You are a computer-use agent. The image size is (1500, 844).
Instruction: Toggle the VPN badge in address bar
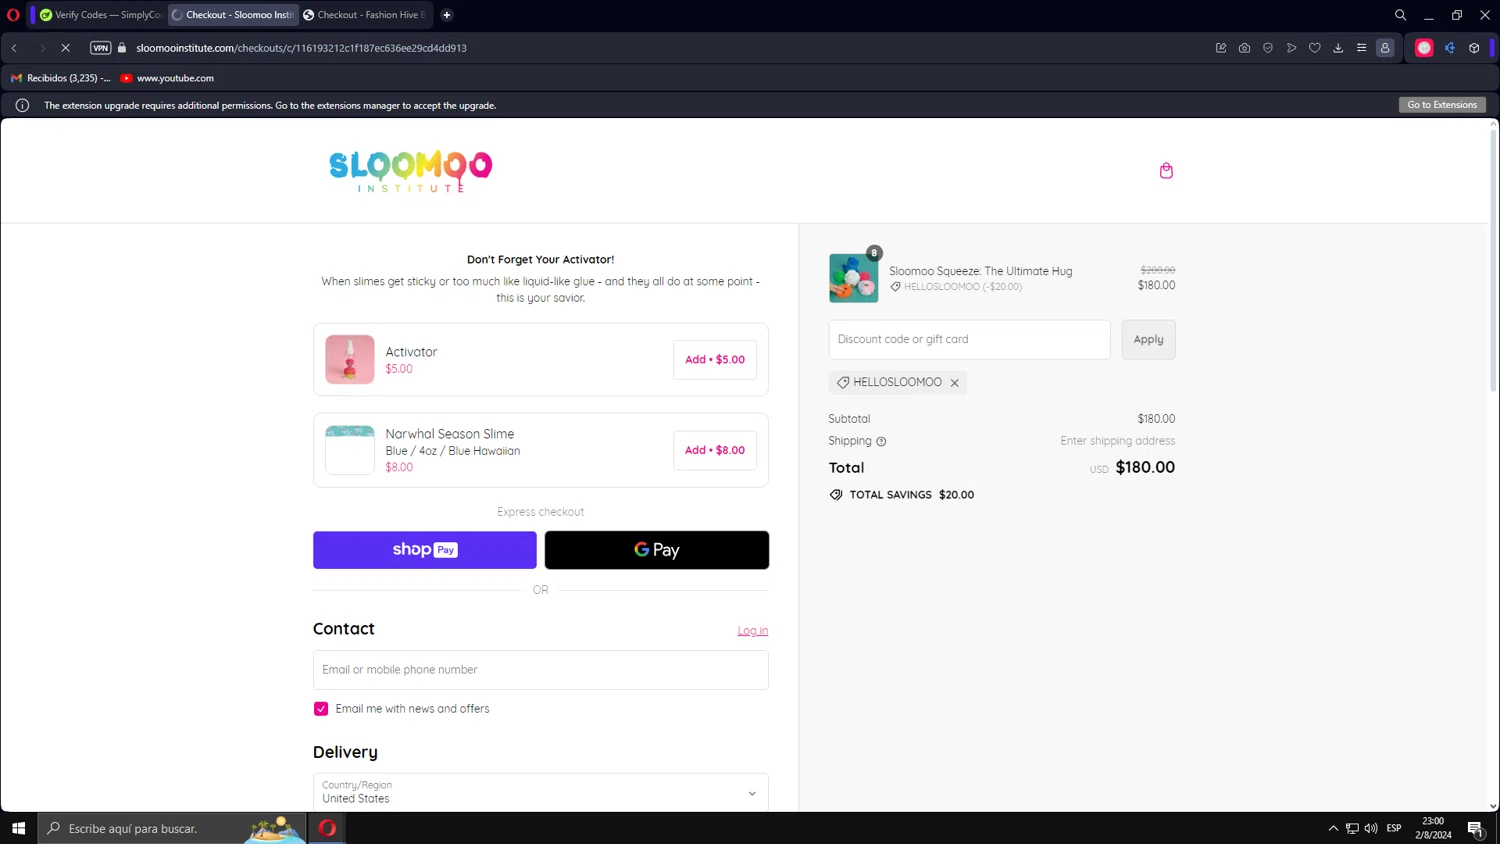[100, 48]
